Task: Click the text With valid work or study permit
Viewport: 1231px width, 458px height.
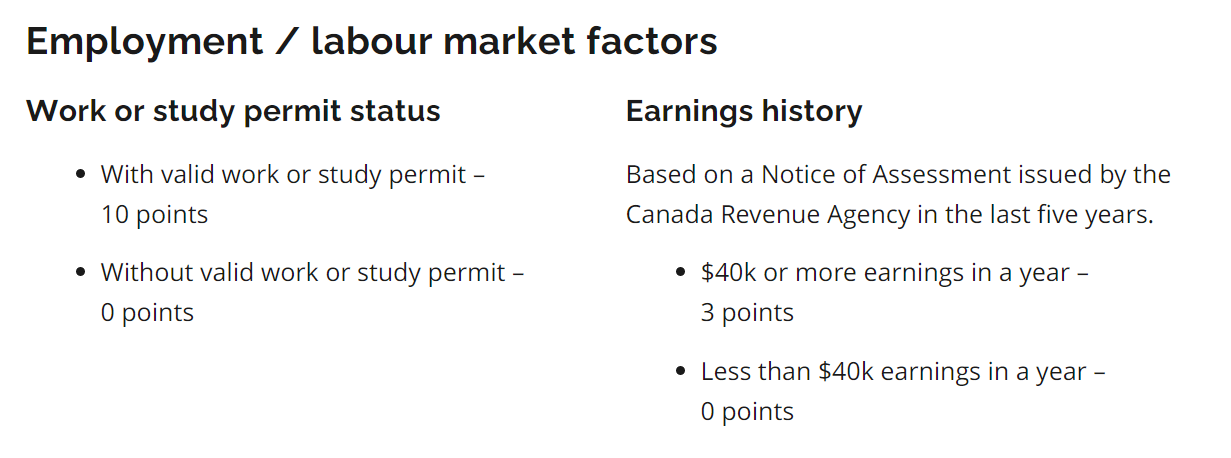Action: click(284, 174)
